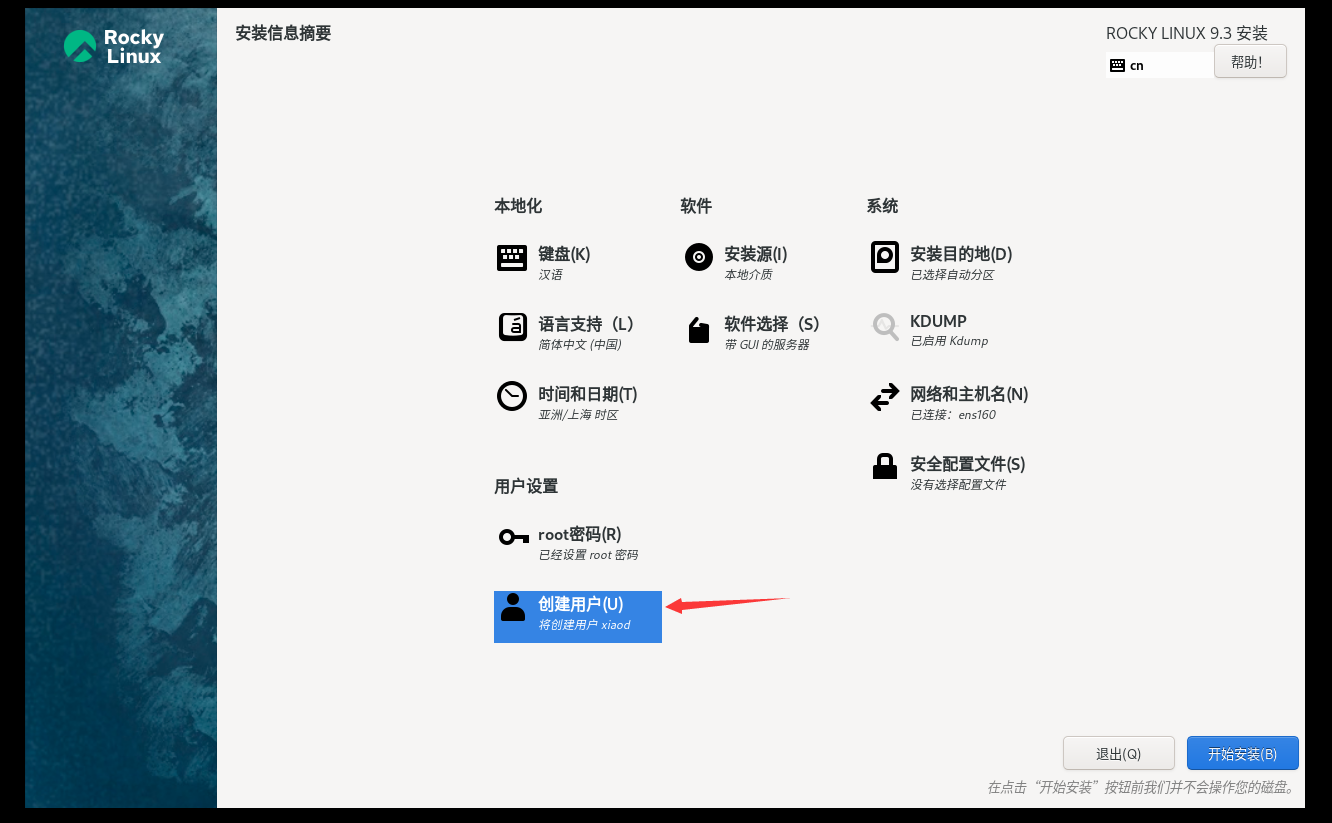1332x823 pixels.
Task: Click the 已连接：ens160 status text
Action: coord(953,415)
